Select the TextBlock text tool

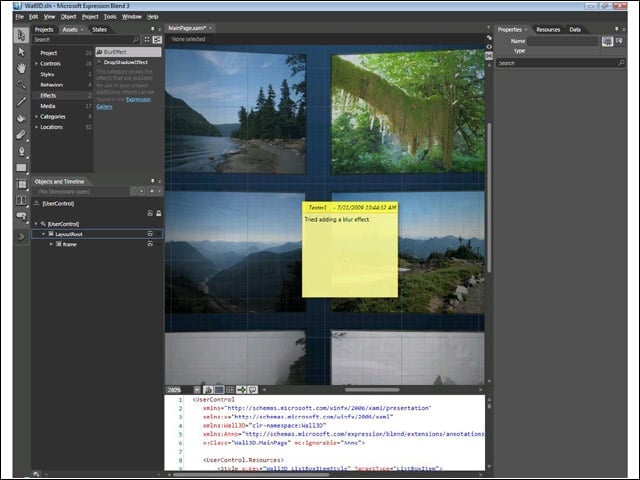click(21, 200)
